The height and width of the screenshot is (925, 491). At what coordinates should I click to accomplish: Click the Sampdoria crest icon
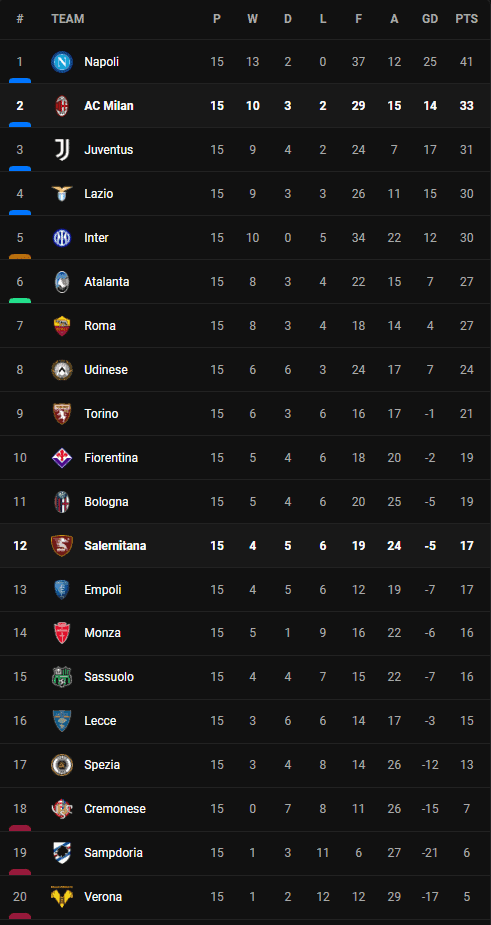62,852
